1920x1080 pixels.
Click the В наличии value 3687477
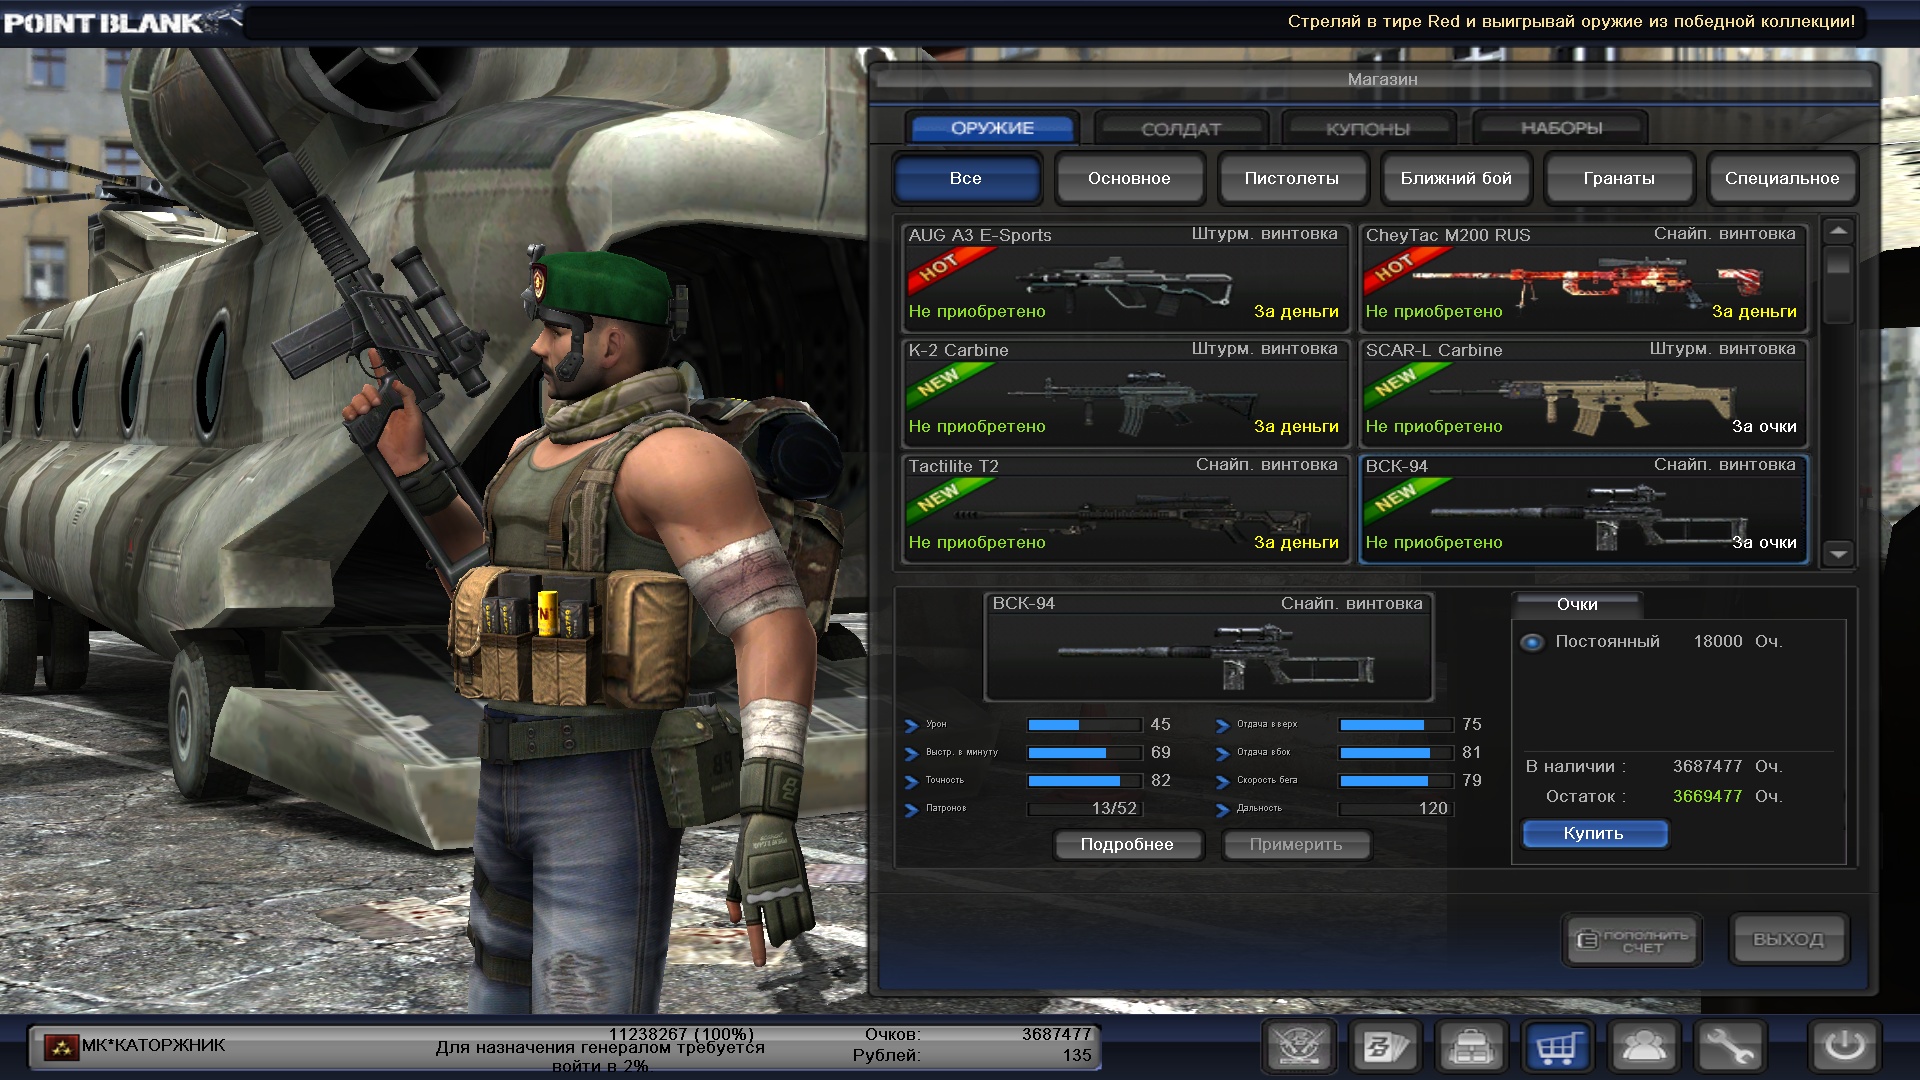(x=1707, y=766)
